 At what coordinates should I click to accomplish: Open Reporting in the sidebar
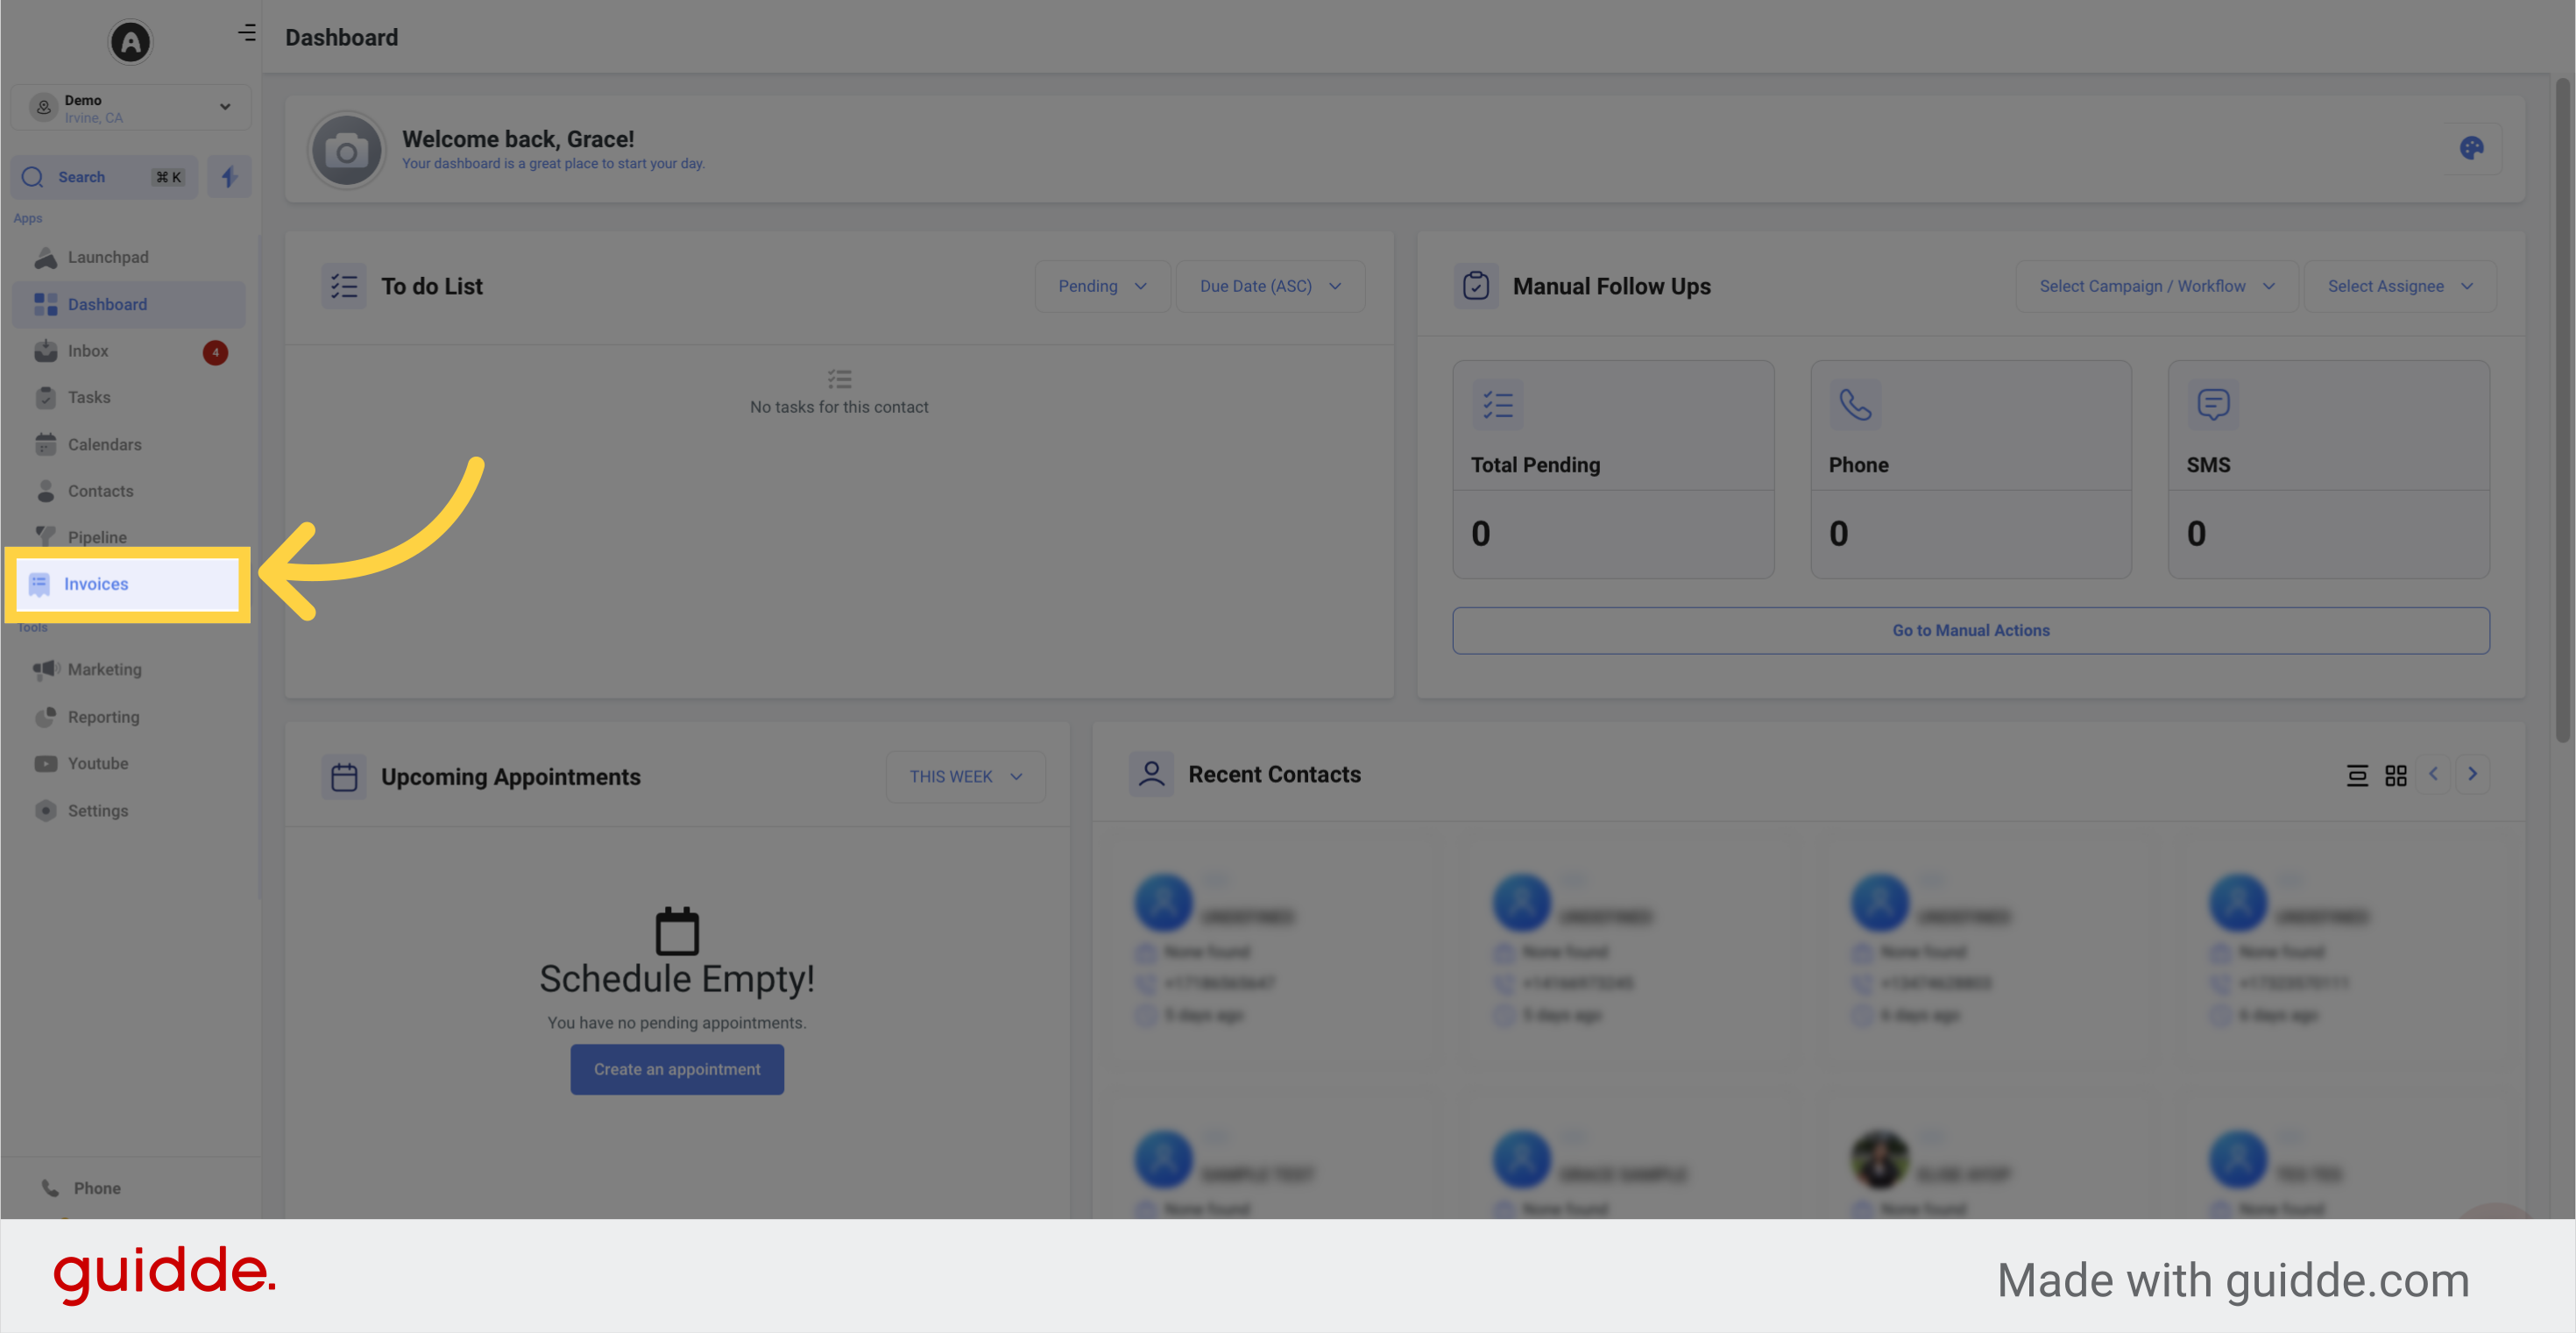pos(128,717)
